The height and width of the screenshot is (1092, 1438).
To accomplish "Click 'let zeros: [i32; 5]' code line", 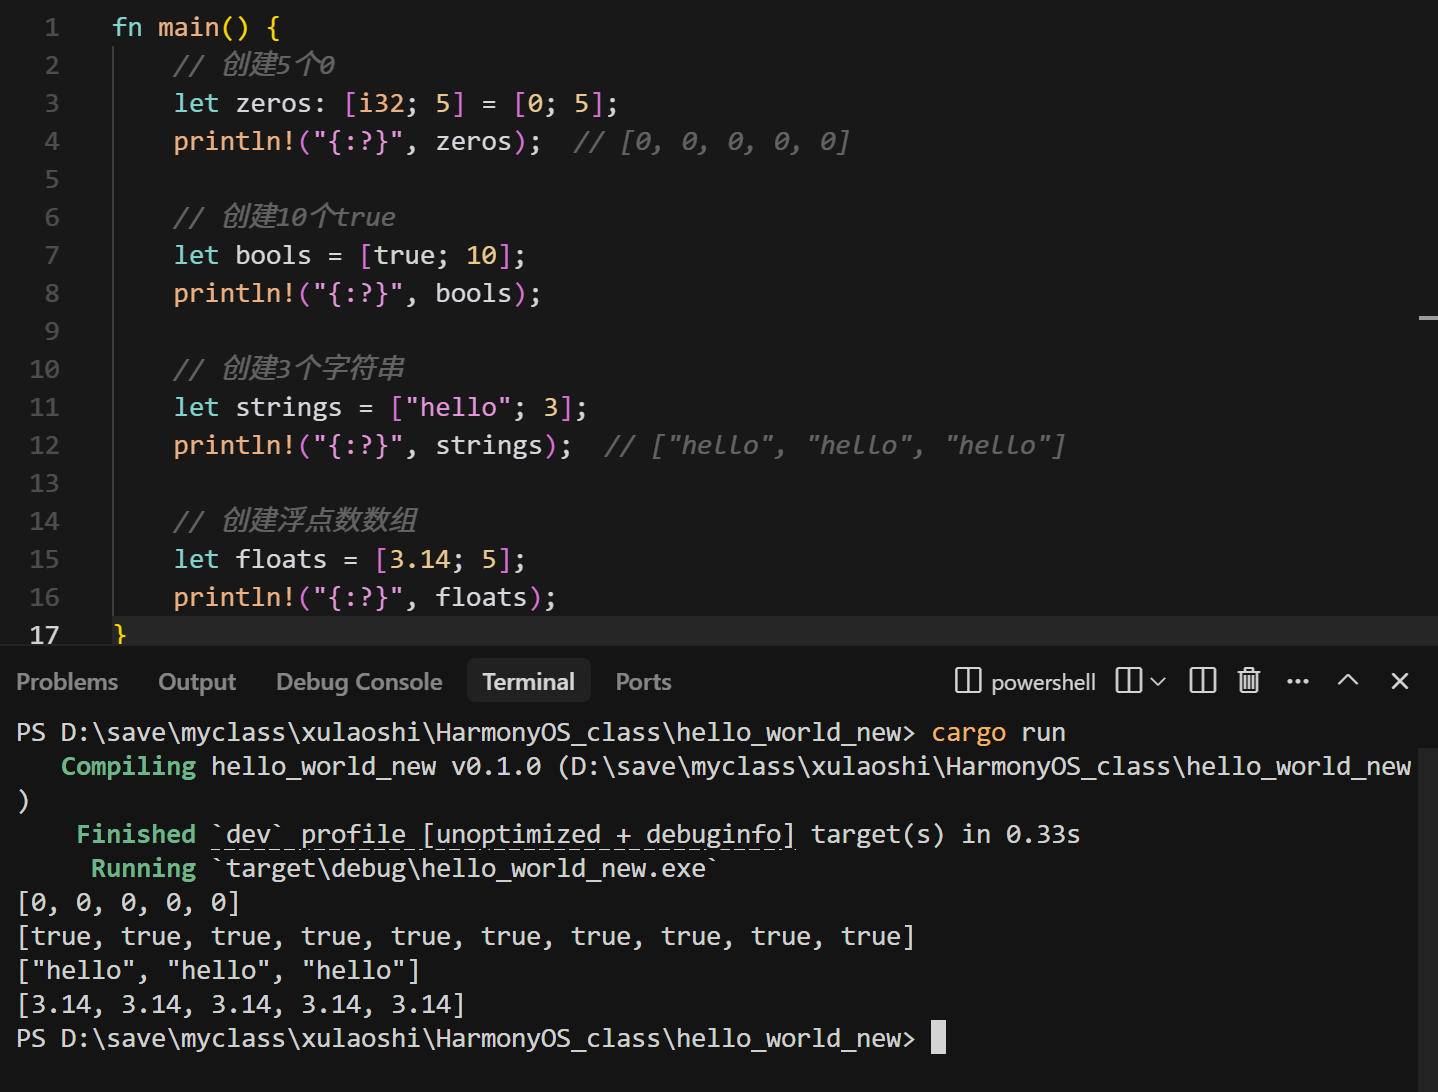I will click(397, 104).
